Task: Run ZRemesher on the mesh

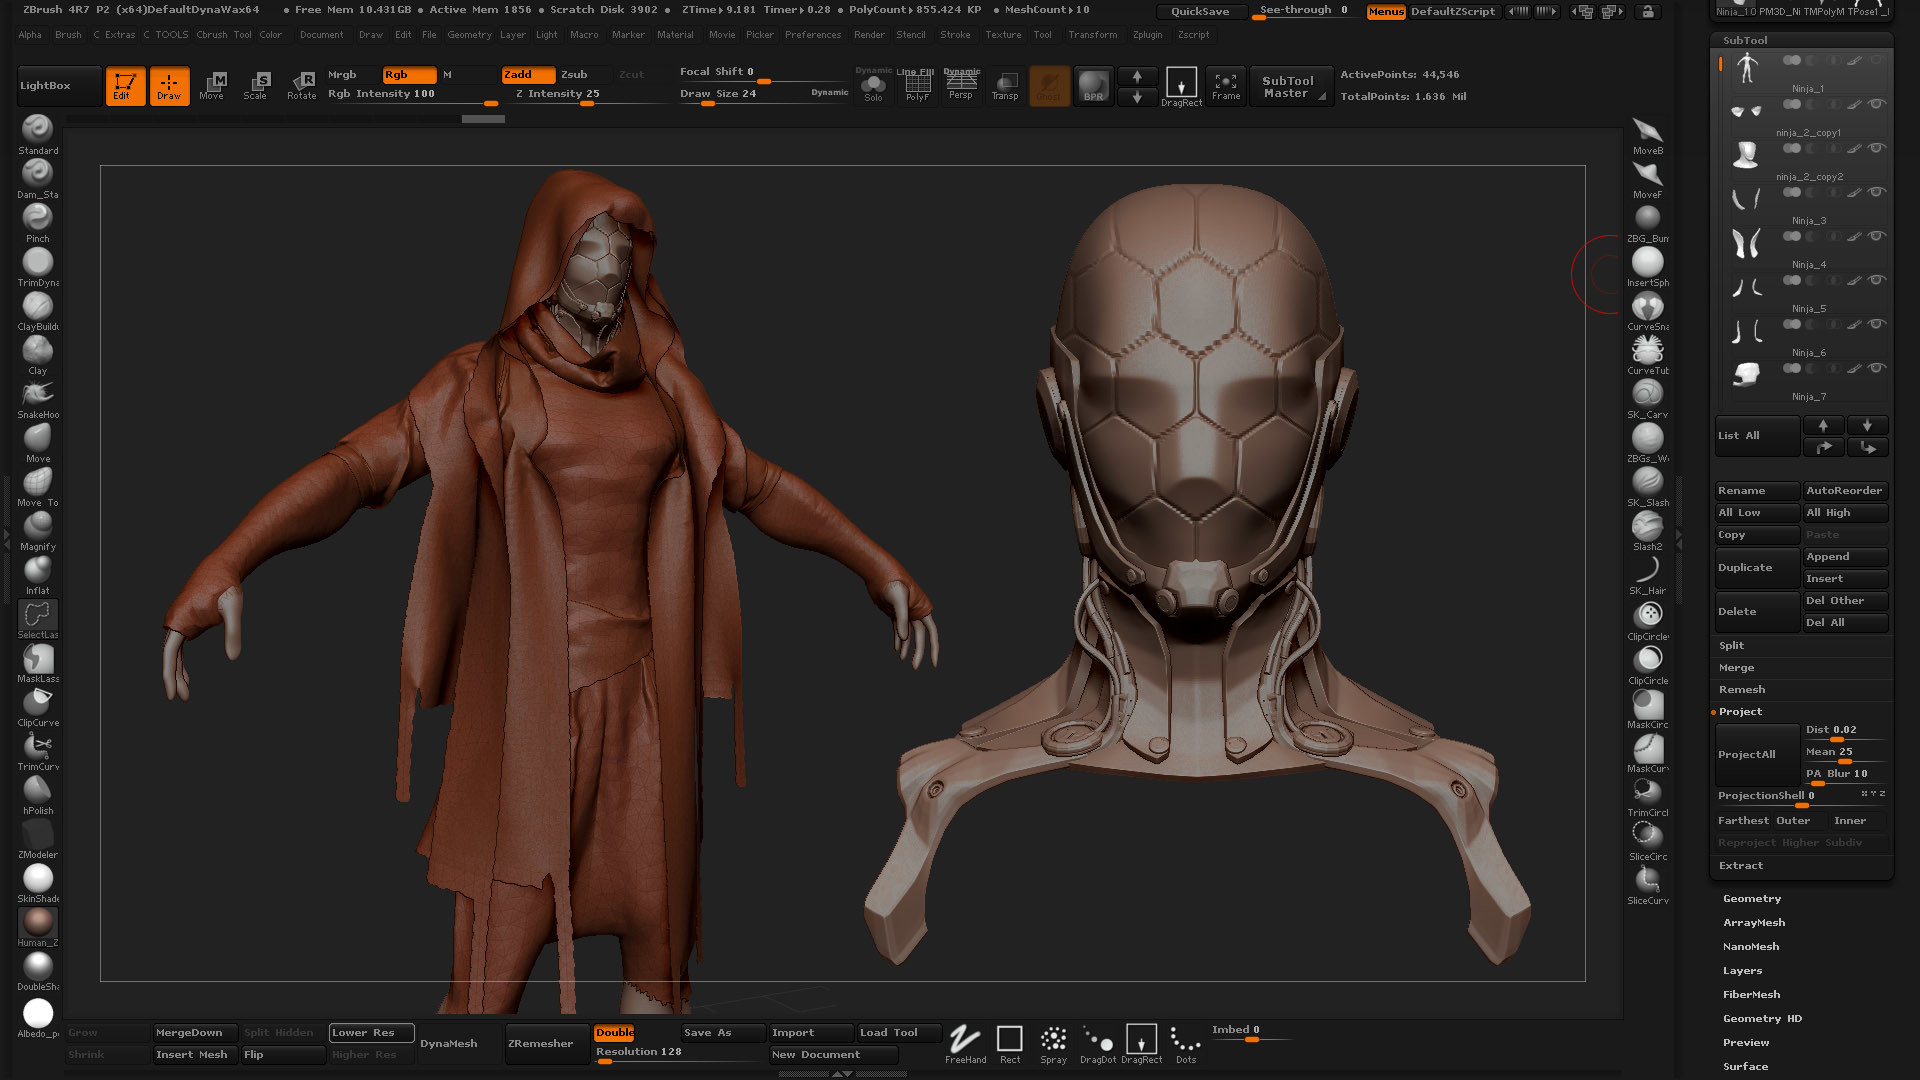Action: [544, 1042]
